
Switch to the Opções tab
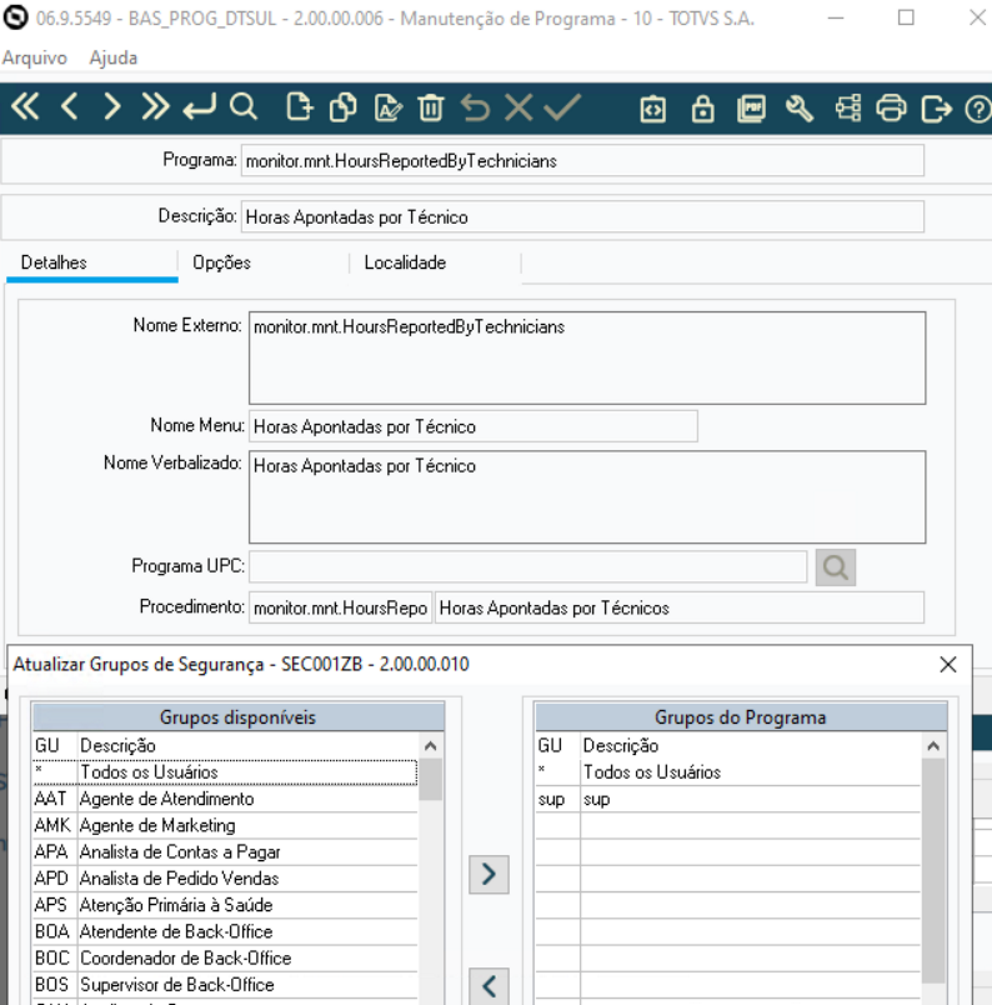tap(221, 263)
